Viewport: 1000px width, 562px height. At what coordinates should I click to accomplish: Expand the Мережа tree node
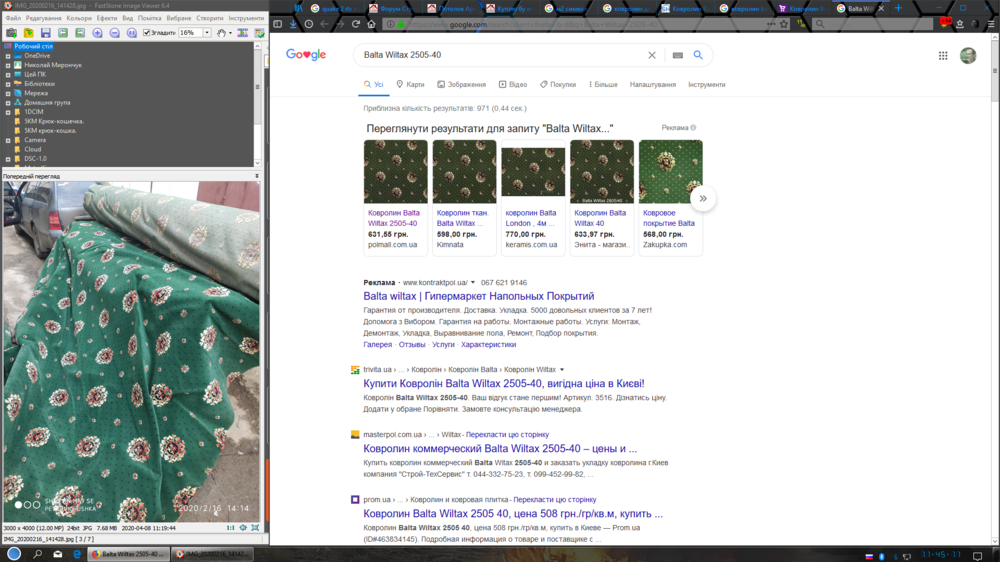click(x=8, y=93)
